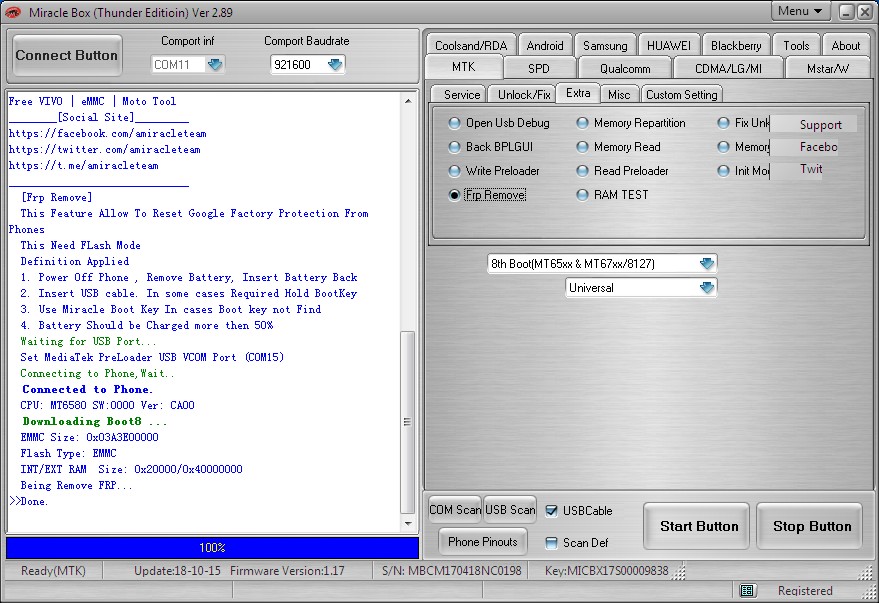
Task: Open the Comport Baudrate dropdown arrow
Action: tap(335, 64)
